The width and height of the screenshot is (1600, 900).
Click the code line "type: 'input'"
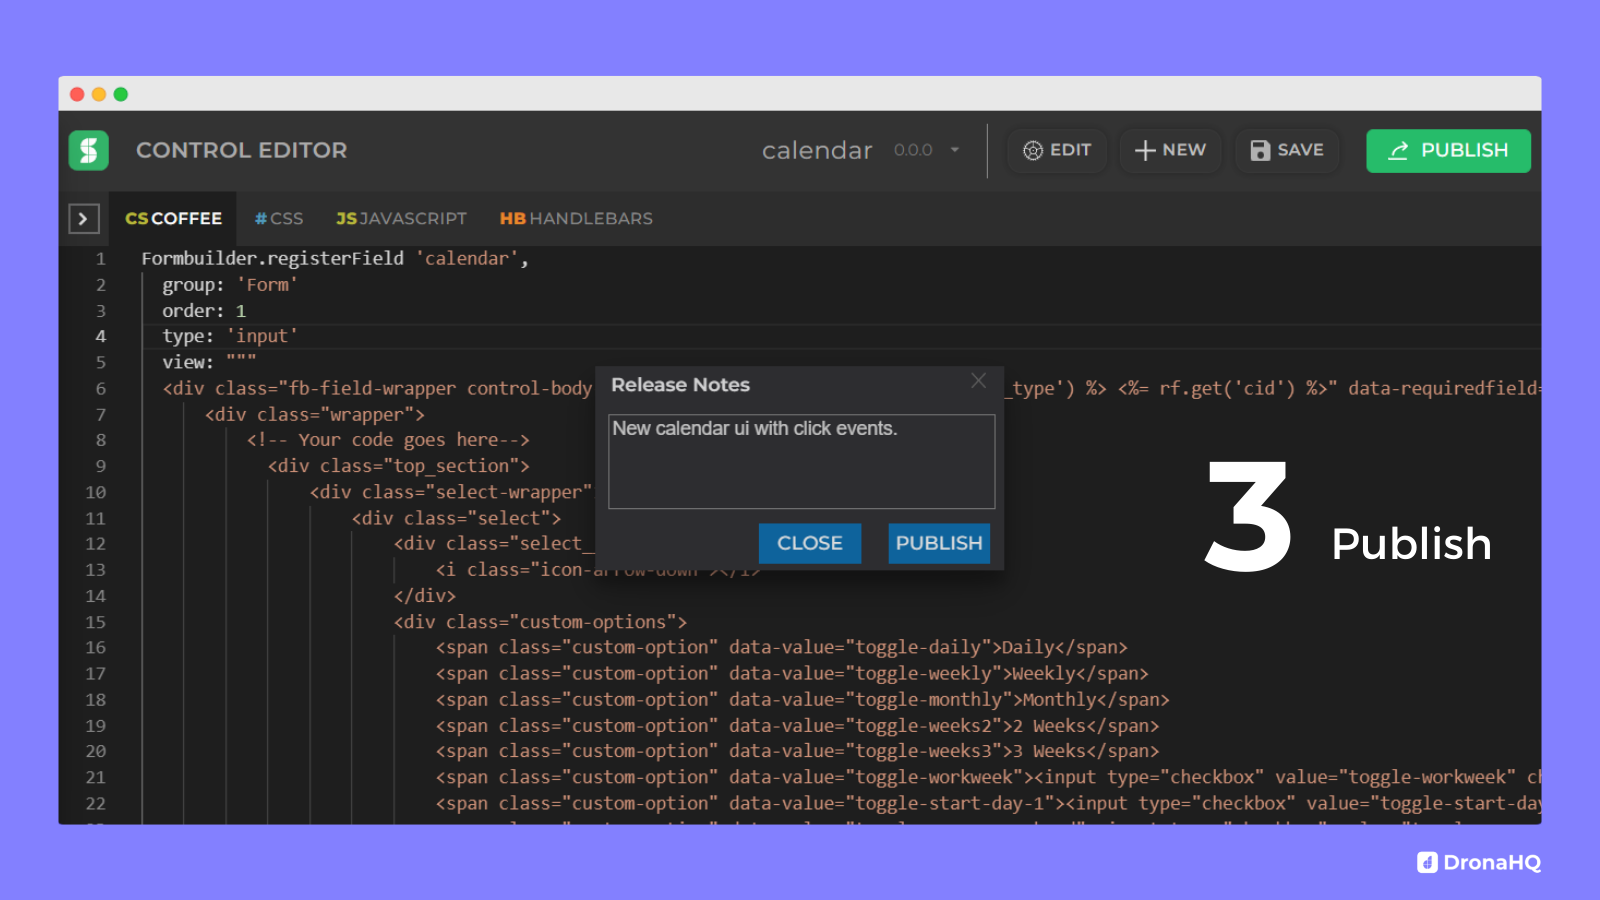click(230, 336)
